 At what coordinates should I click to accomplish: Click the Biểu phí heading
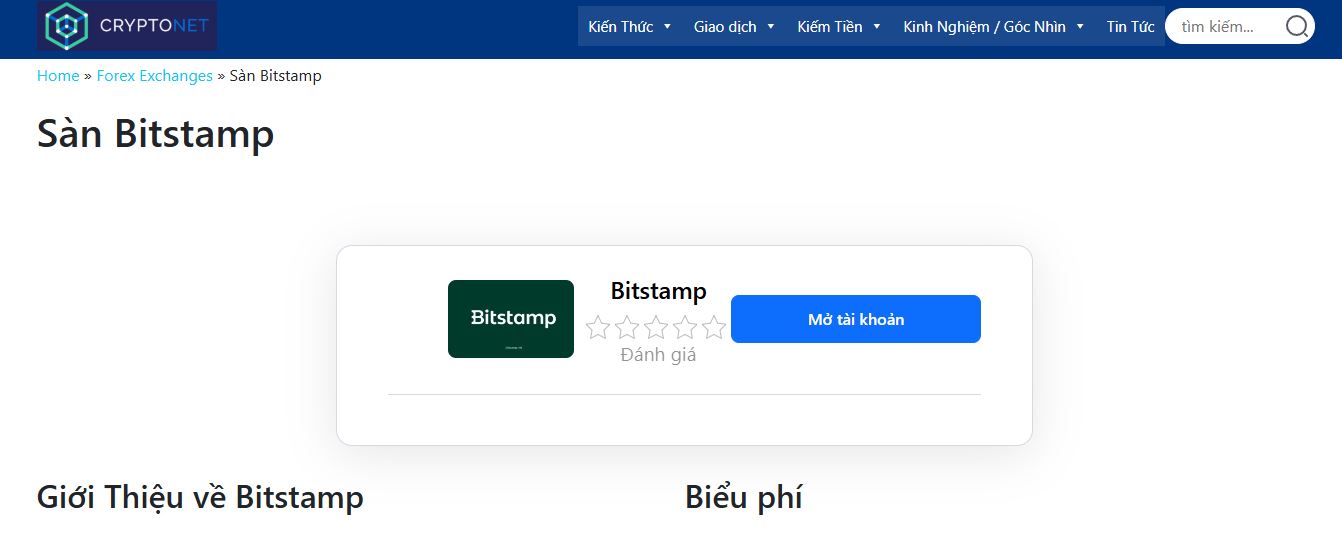pyautogui.click(x=744, y=497)
